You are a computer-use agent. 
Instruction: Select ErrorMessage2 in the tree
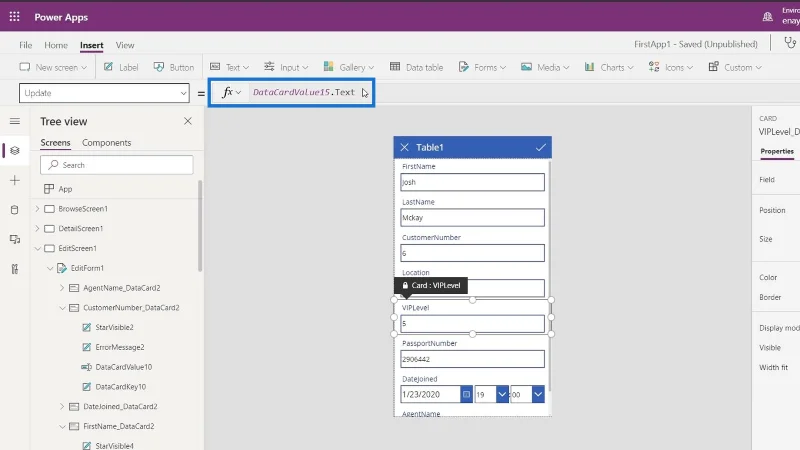point(120,347)
